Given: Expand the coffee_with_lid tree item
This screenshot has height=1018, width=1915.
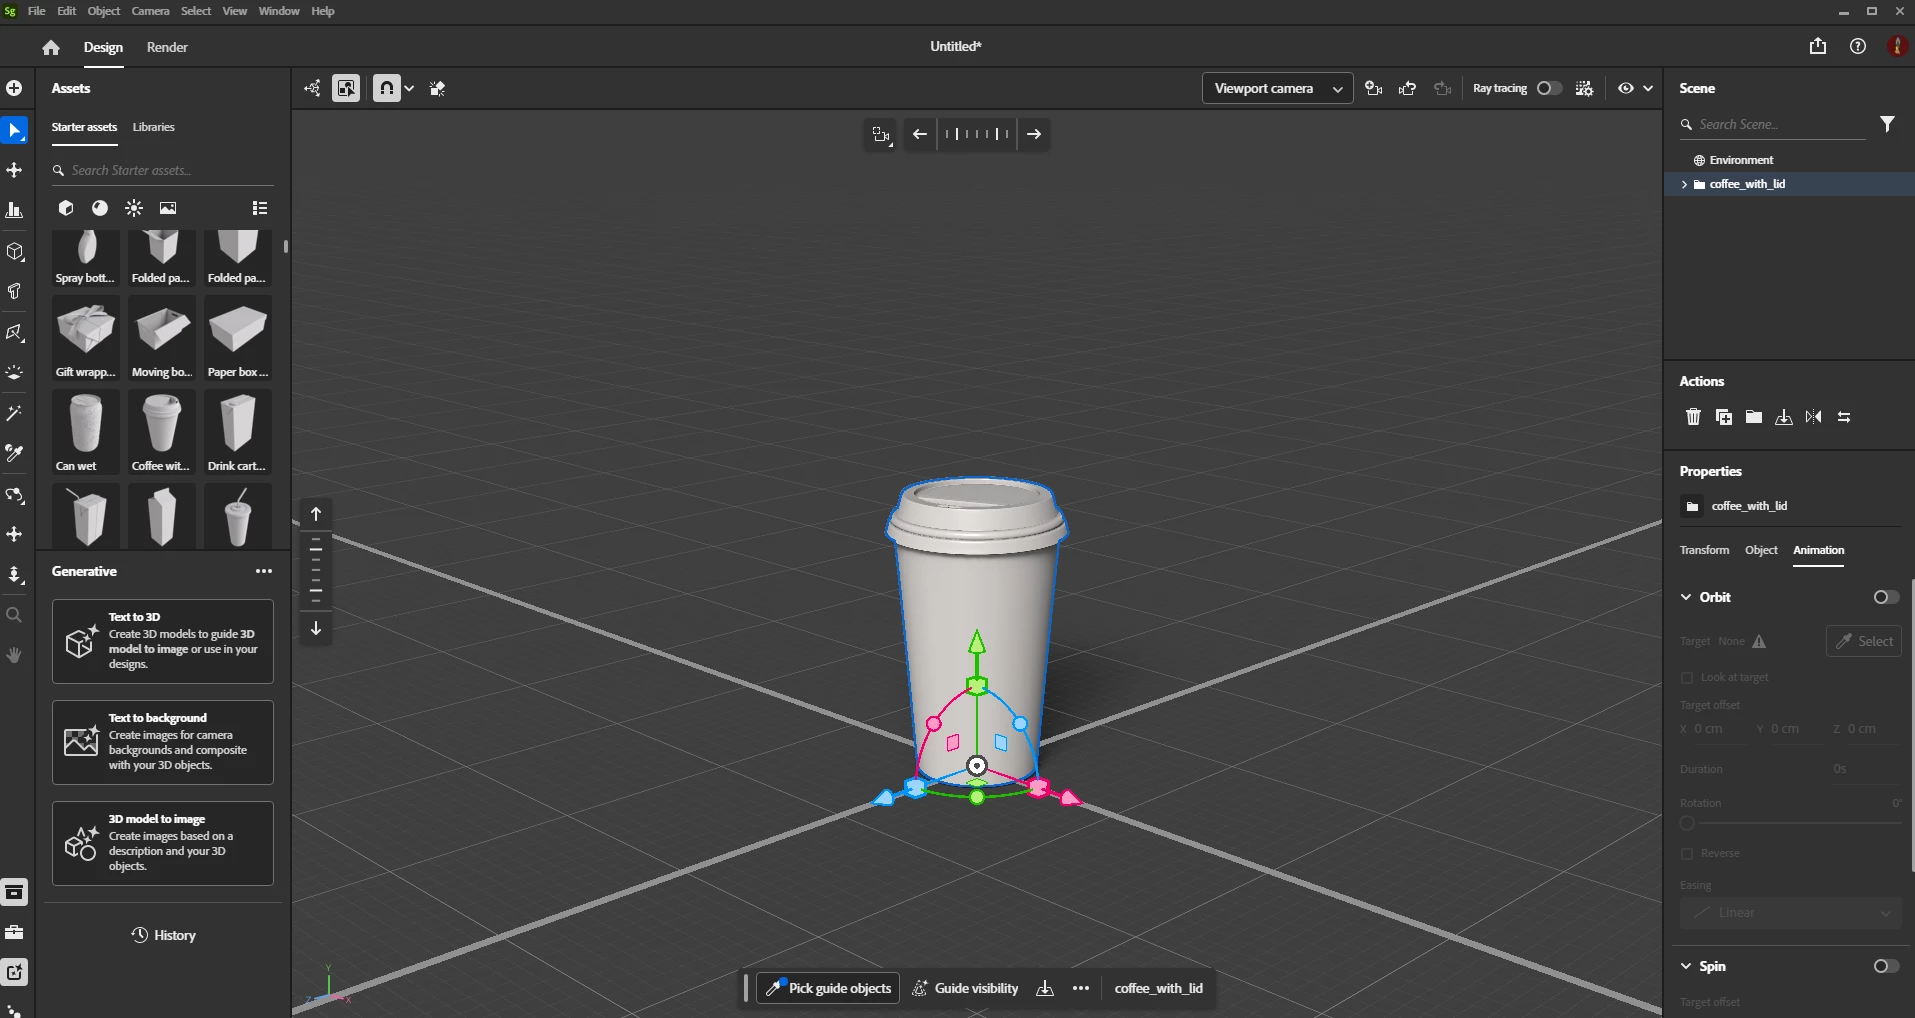Looking at the screenshot, I should (x=1685, y=184).
